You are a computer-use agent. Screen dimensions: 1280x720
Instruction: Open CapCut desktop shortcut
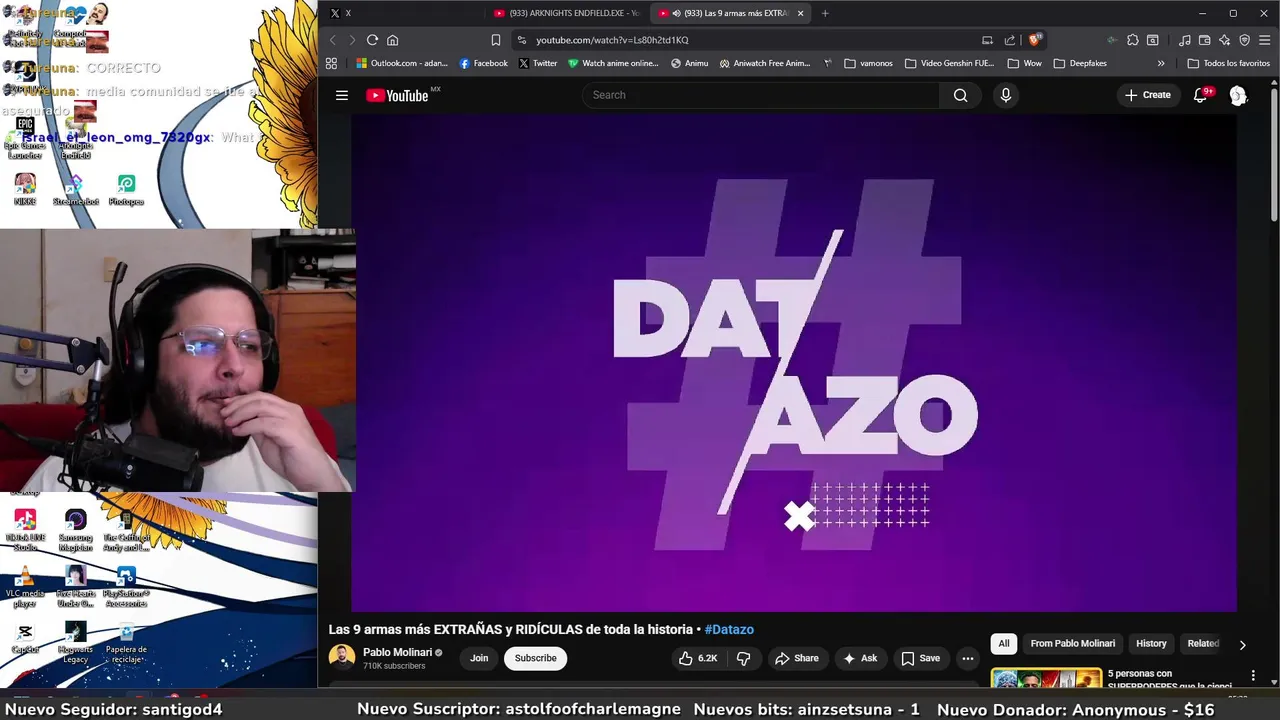point(25,637)
